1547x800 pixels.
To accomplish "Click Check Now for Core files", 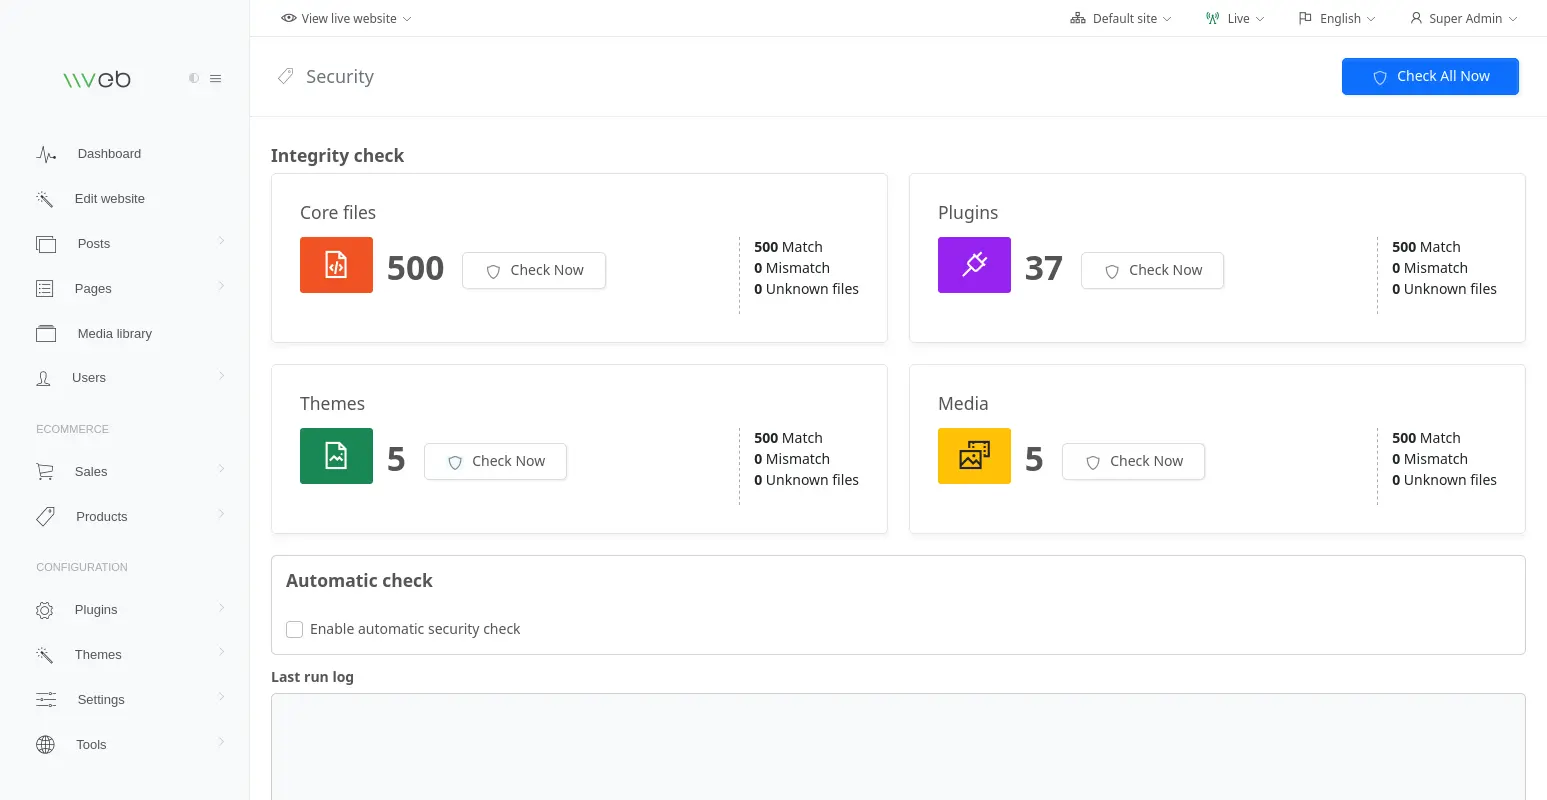I will coord(534,270).
